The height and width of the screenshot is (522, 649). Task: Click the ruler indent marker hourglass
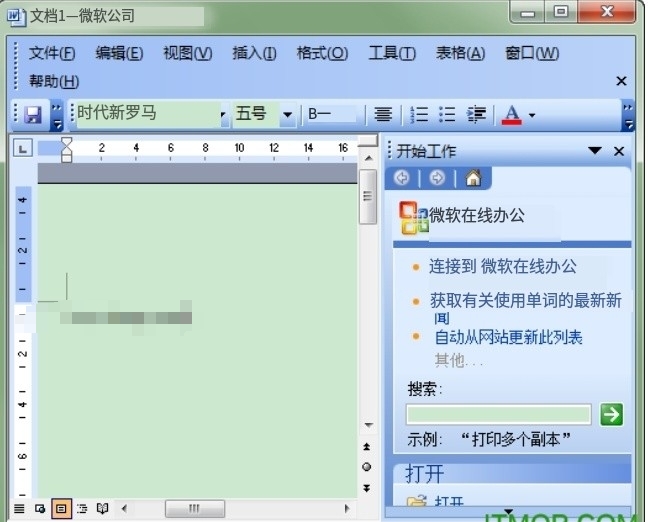[66, 150]
